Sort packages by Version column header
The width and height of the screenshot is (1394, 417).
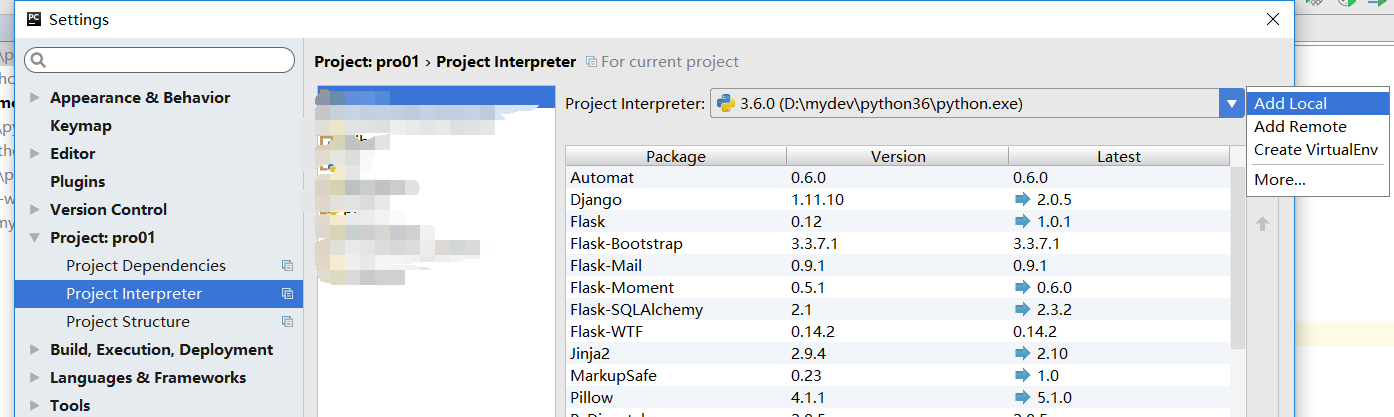pos(898,156)
